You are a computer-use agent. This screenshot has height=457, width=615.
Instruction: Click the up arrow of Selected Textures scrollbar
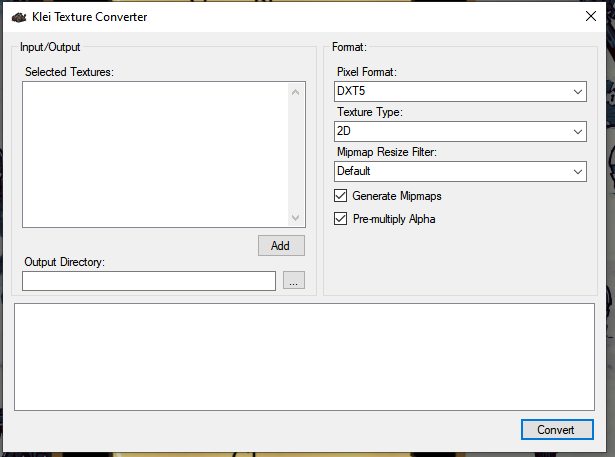pyautogui.click(x=295, y=93)
